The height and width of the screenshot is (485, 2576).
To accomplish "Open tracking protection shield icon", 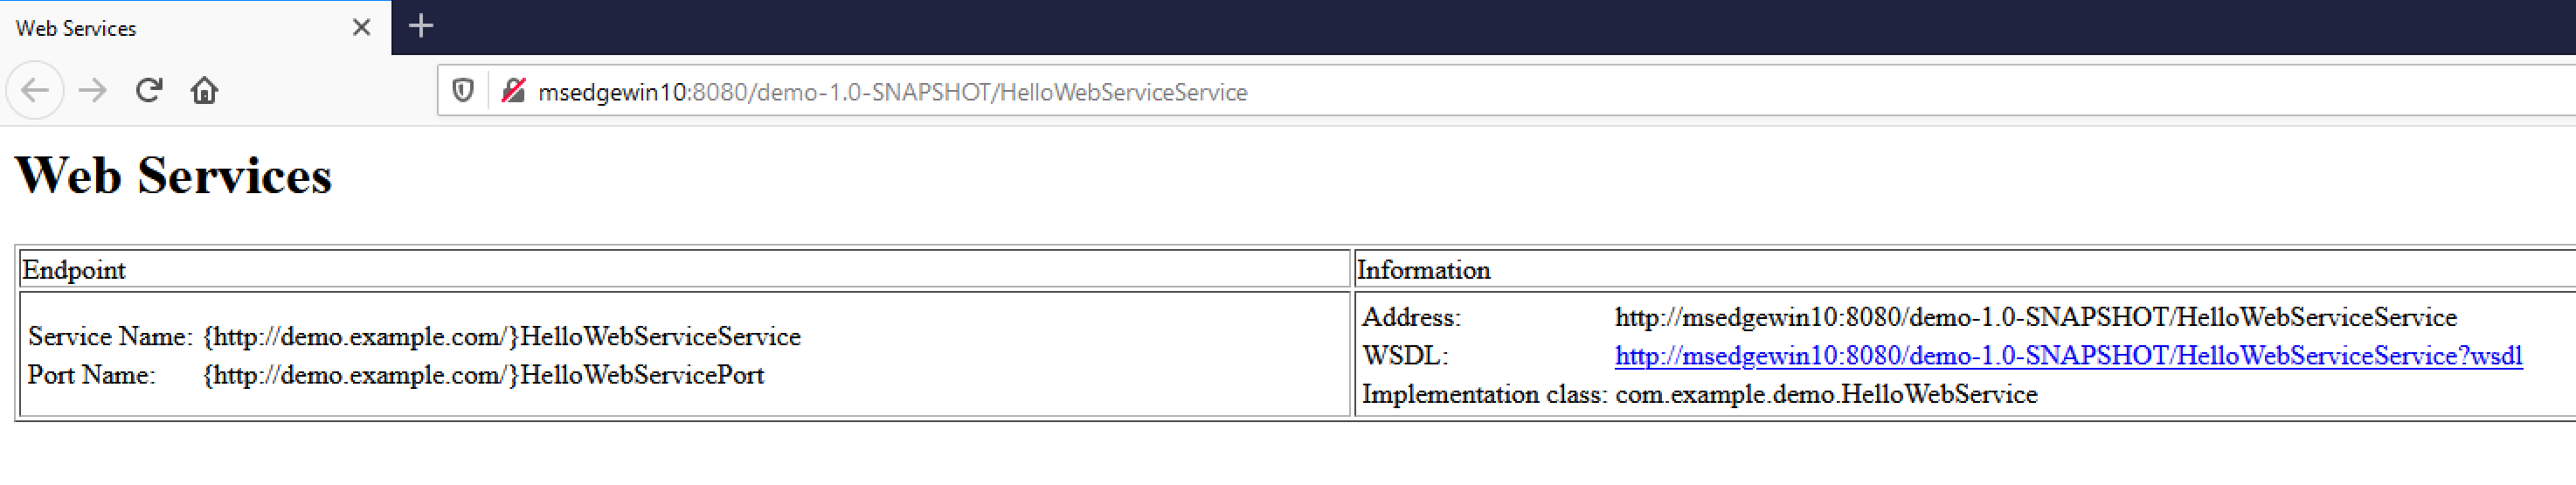I will (x=462, y=92).
